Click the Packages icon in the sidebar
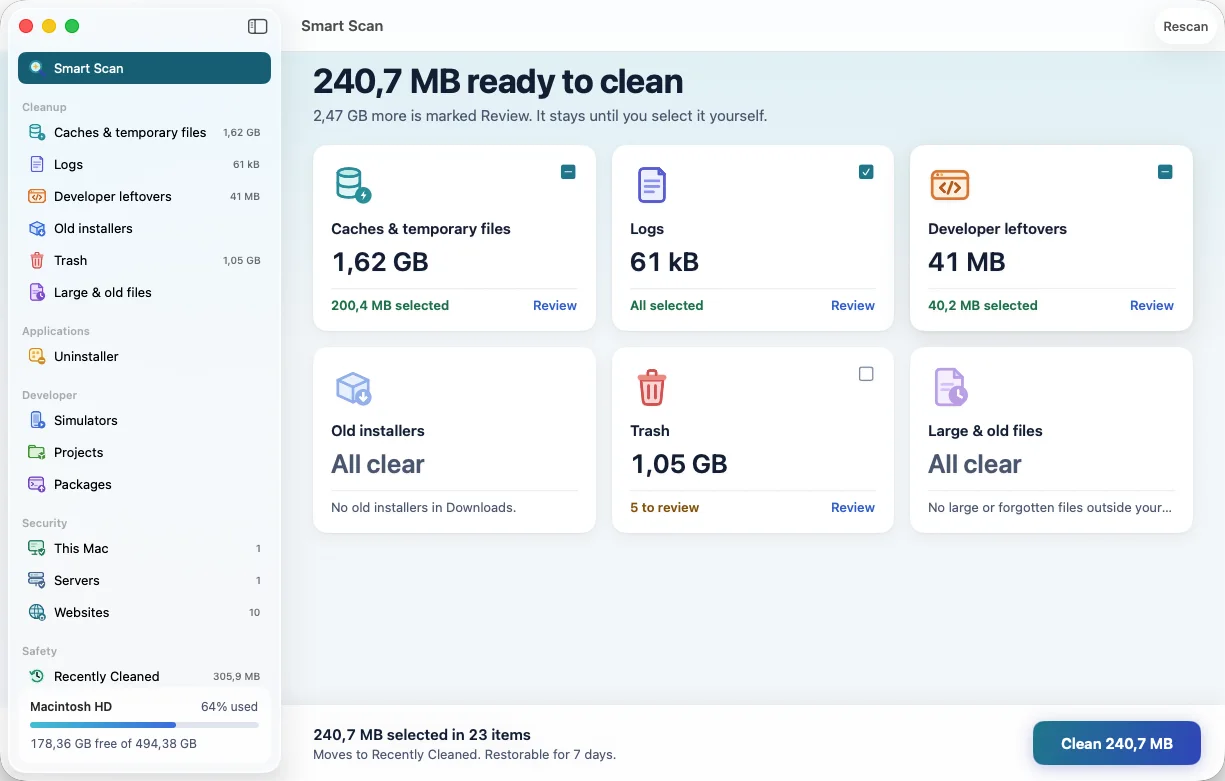1225x781 pixels. 36,484
